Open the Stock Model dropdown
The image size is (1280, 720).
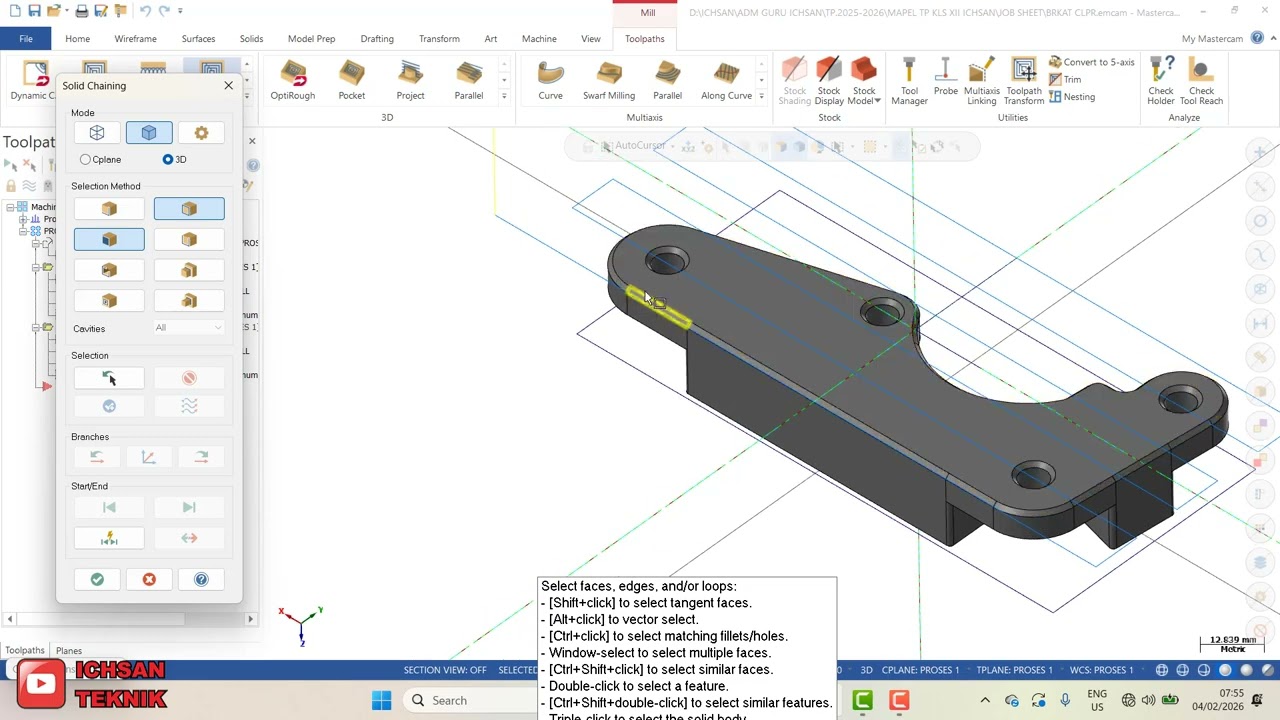(x=864, y=81)
